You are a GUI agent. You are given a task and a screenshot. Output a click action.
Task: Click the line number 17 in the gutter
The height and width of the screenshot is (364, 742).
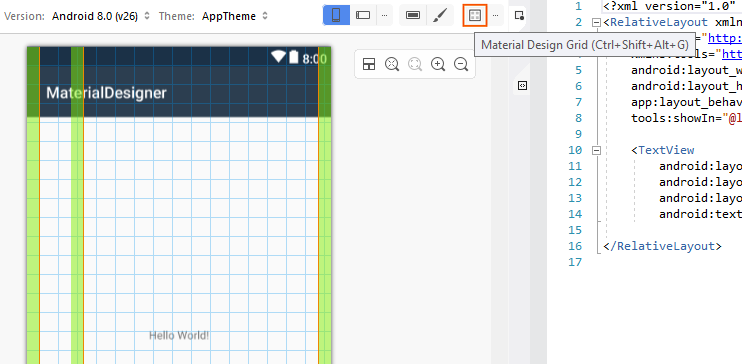click(x=575, y=262)
